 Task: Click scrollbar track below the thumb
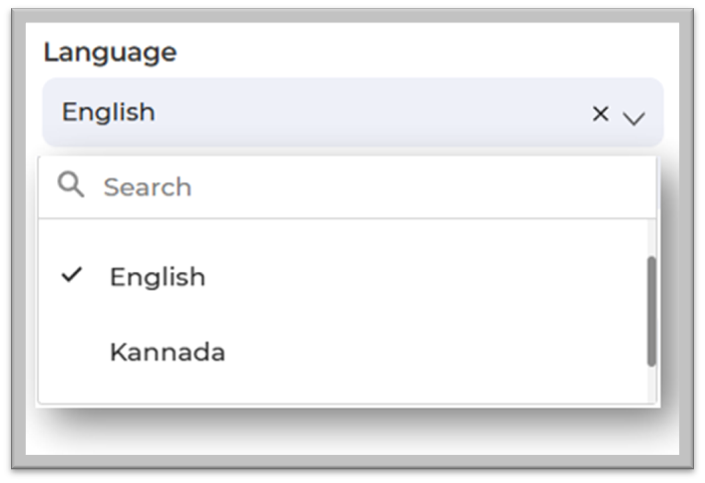click(651, 385)
